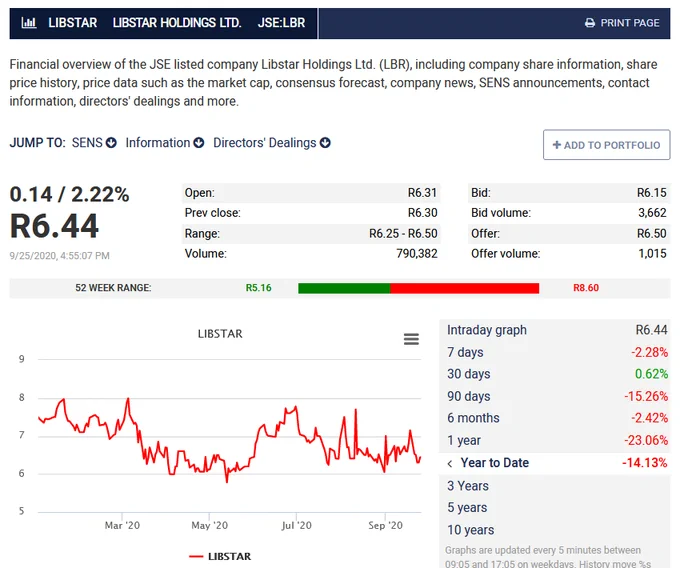
Task: Click the Bid volume value 3,662
Action: [652, 213]
